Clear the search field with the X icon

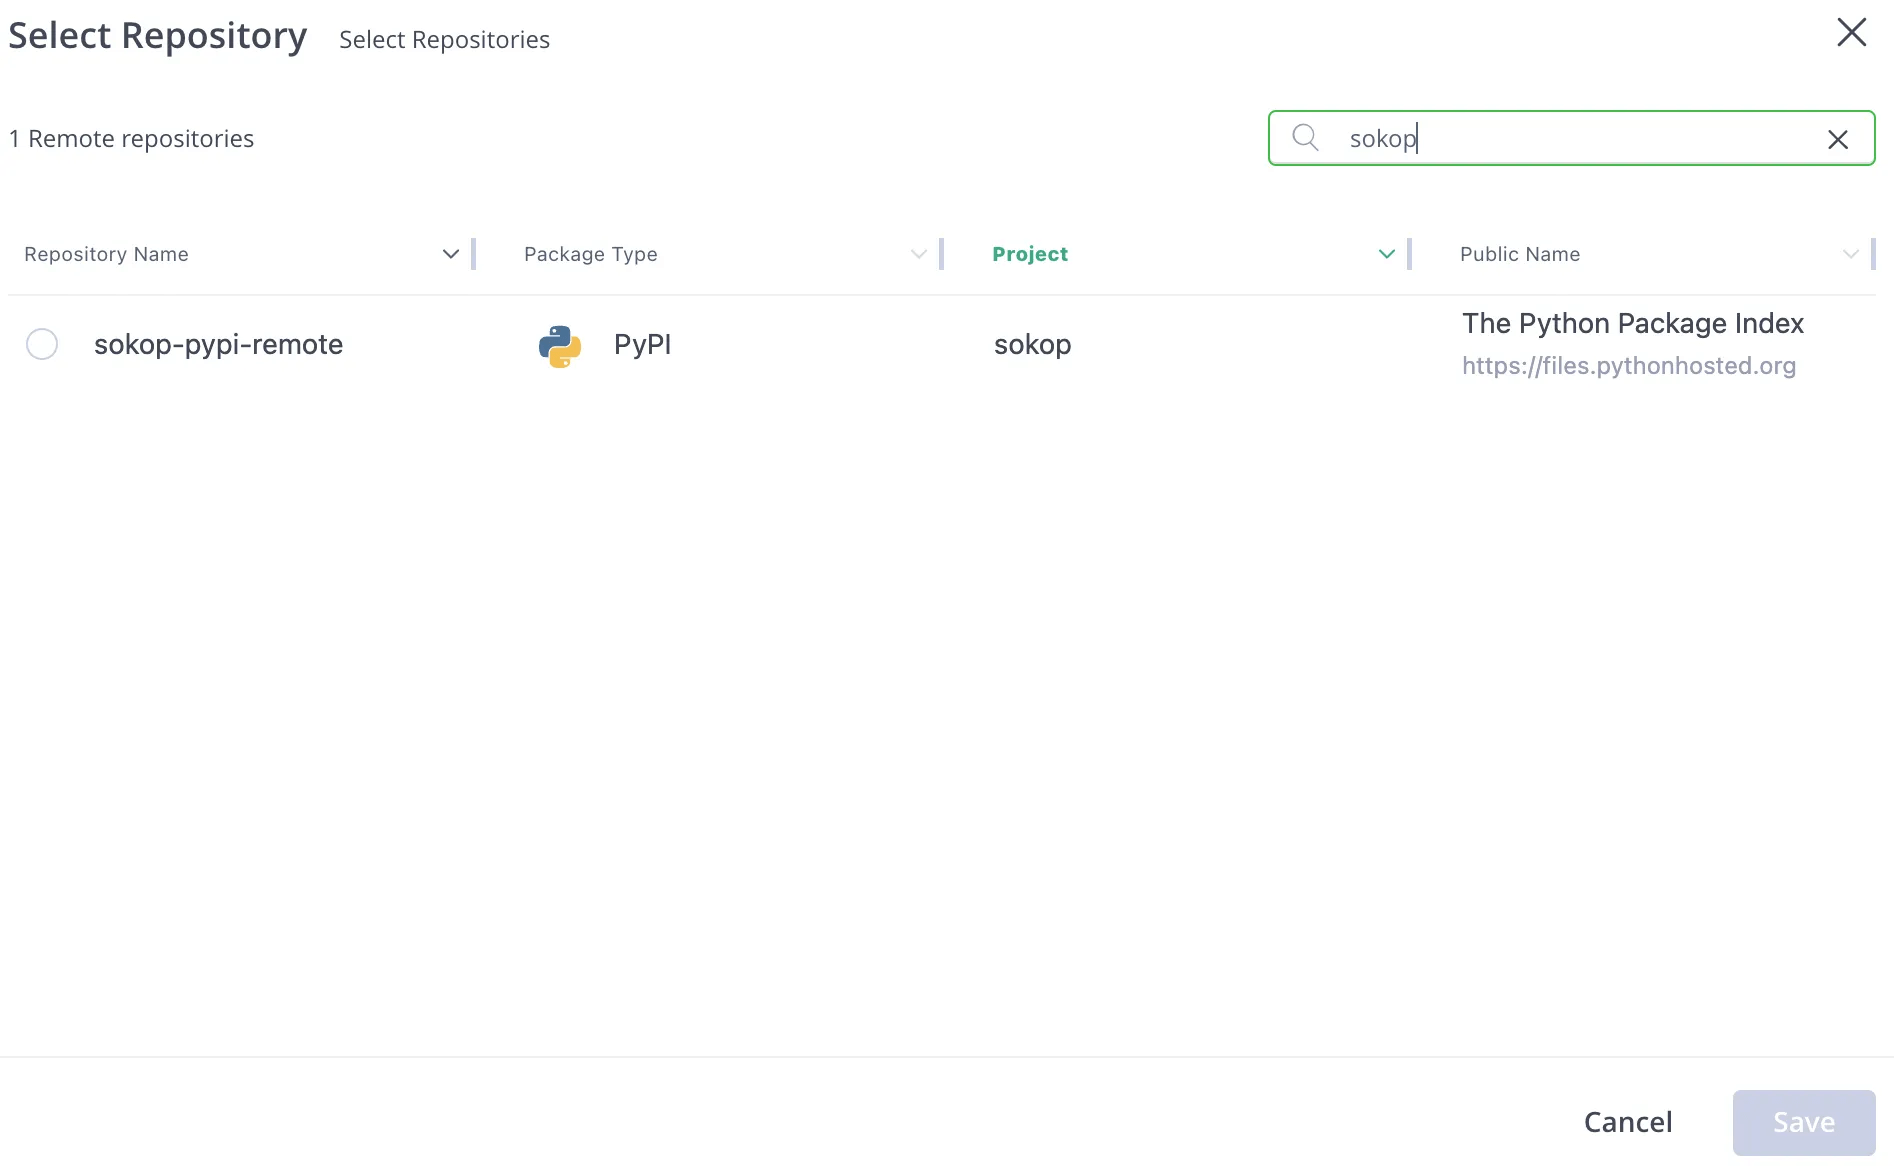[x=1837, y=140]
